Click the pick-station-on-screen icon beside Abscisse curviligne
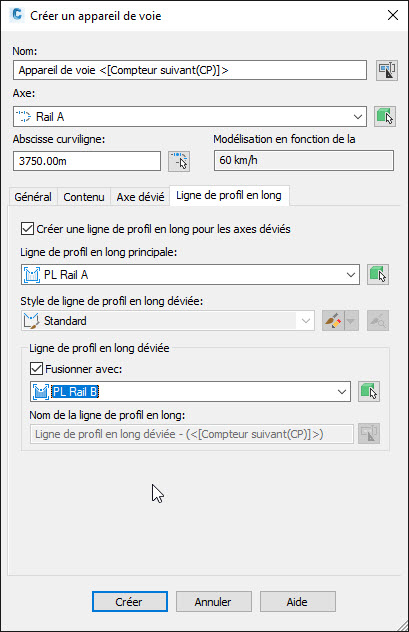The height and width of the screenshot is (632, 409). click(179, 161)
